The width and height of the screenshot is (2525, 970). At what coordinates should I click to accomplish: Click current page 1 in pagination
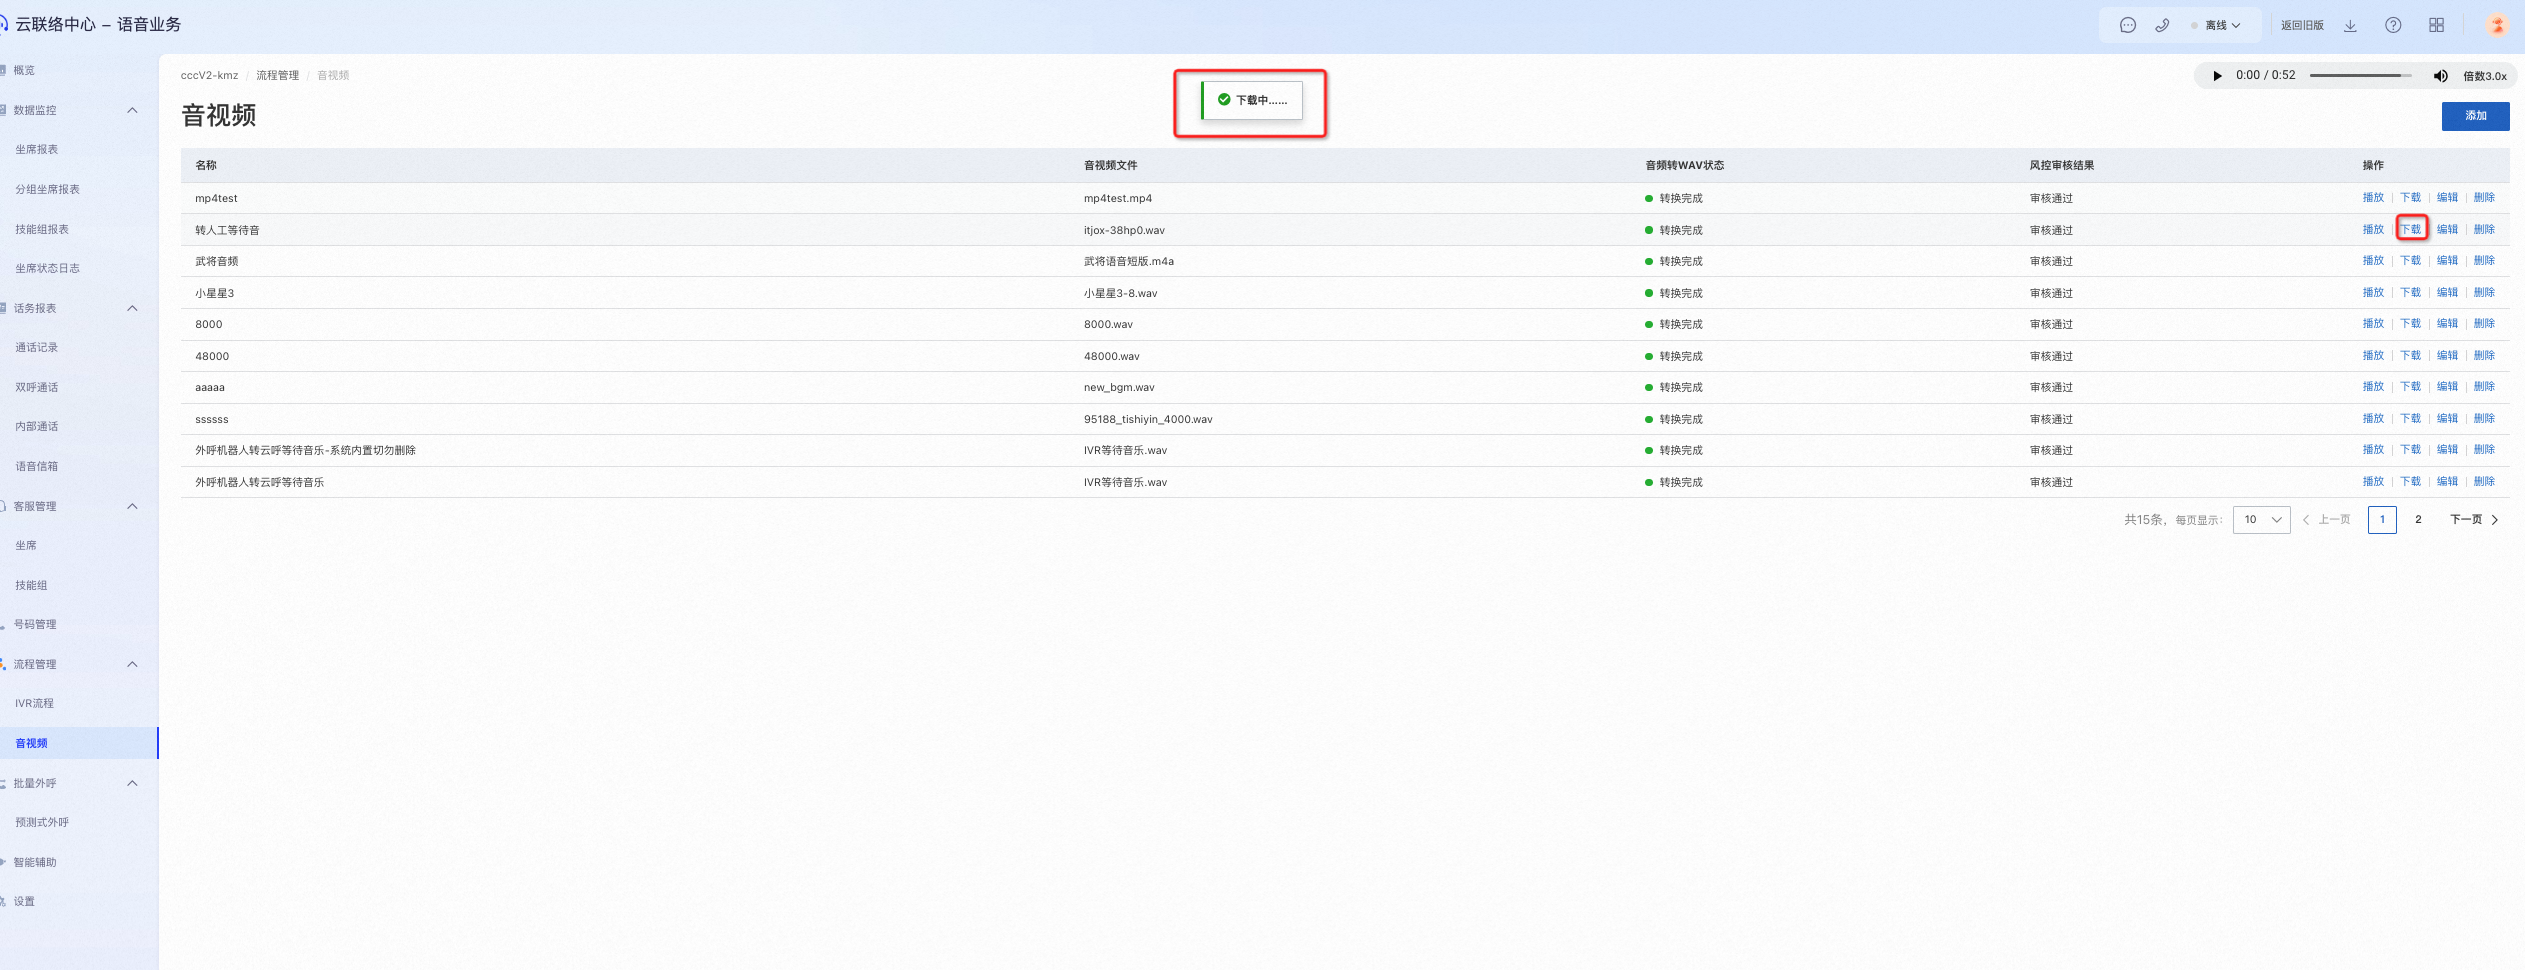(x=2382, y=520)
